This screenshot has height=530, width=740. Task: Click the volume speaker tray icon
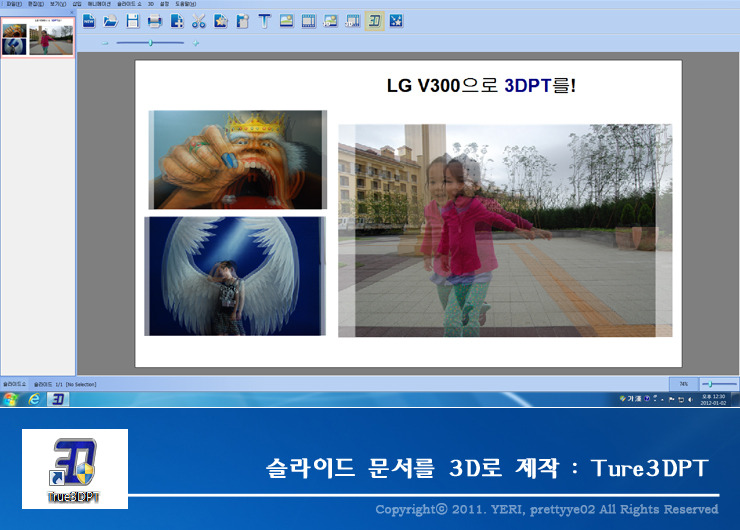pyautogui.click(x=690, y=399)
